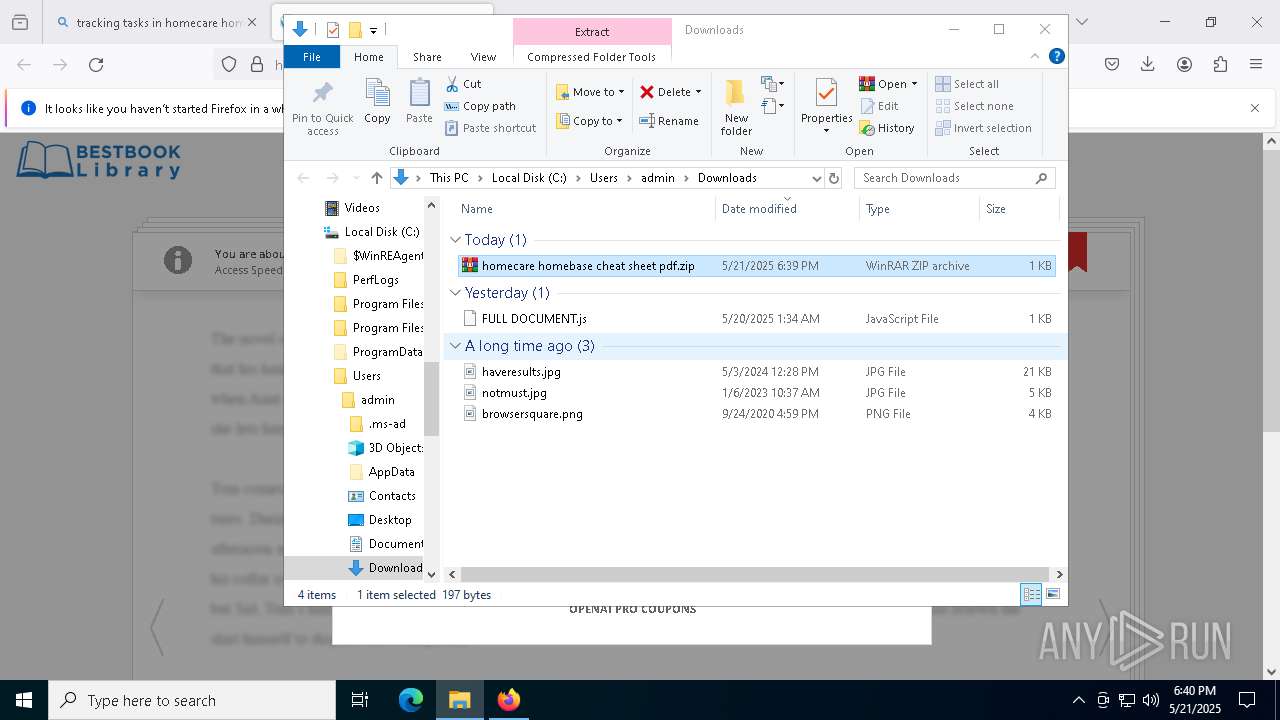Viewport: 1280px width, 720px height.
Task: Open Move to dropdown
Action: 590,92
